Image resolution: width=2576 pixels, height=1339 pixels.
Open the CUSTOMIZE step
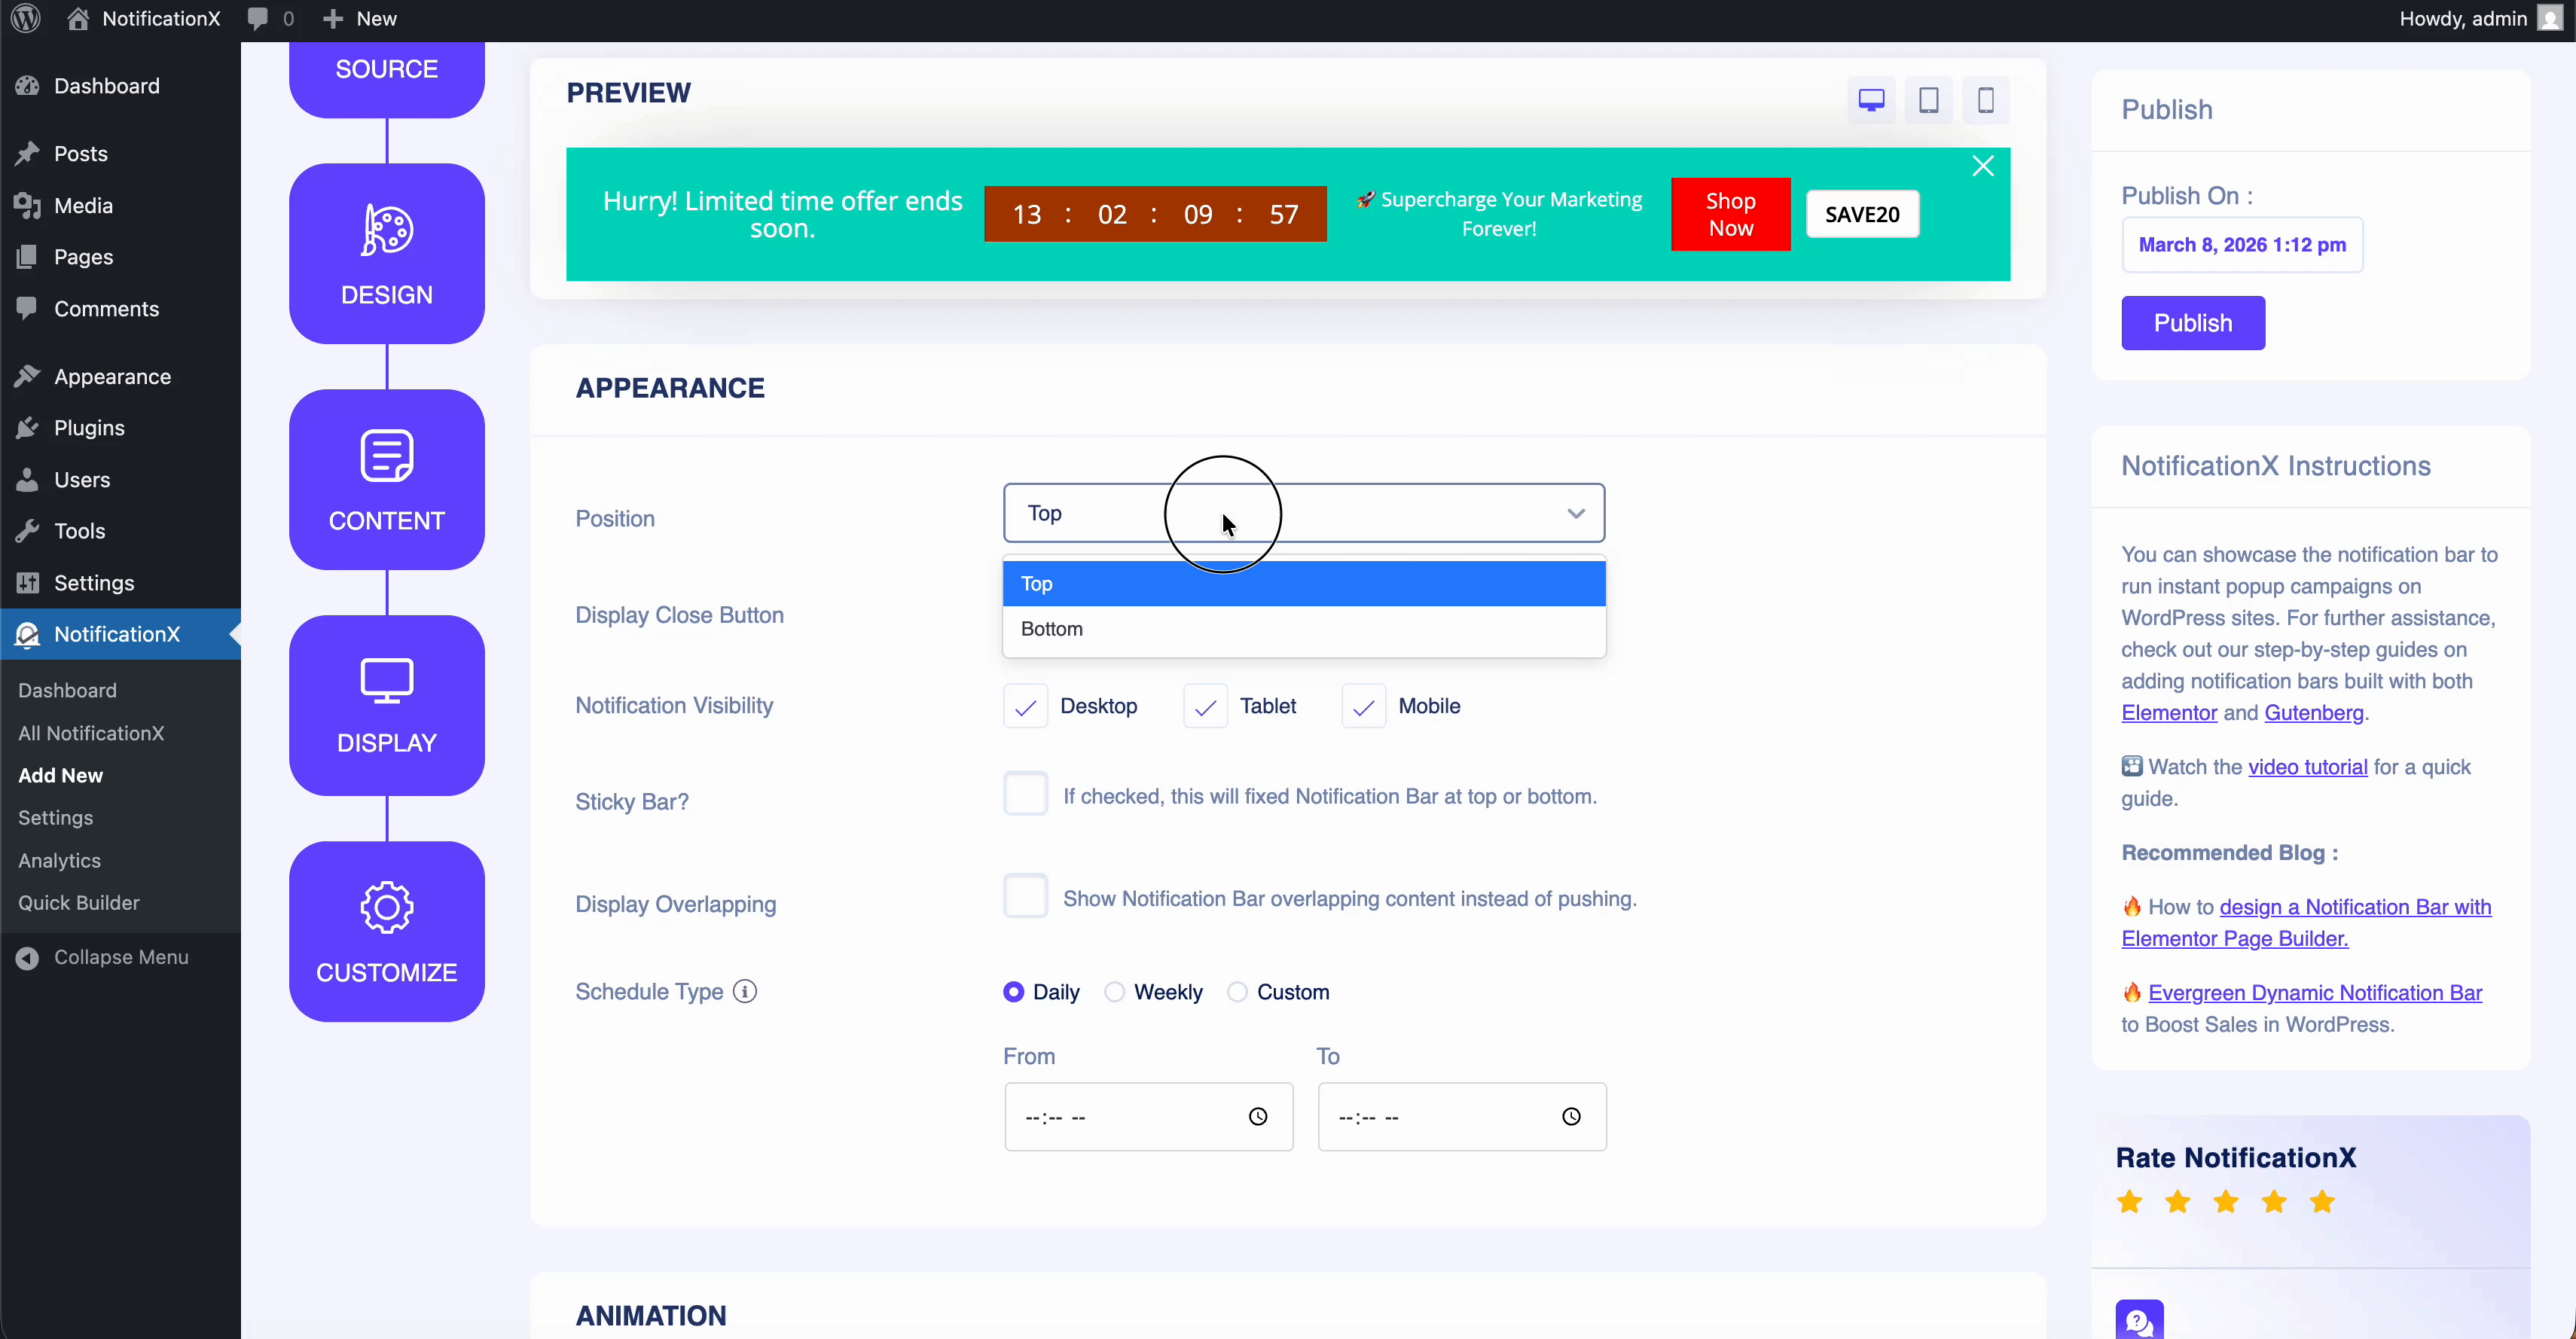pyautogui.click(x=386, y=931)
